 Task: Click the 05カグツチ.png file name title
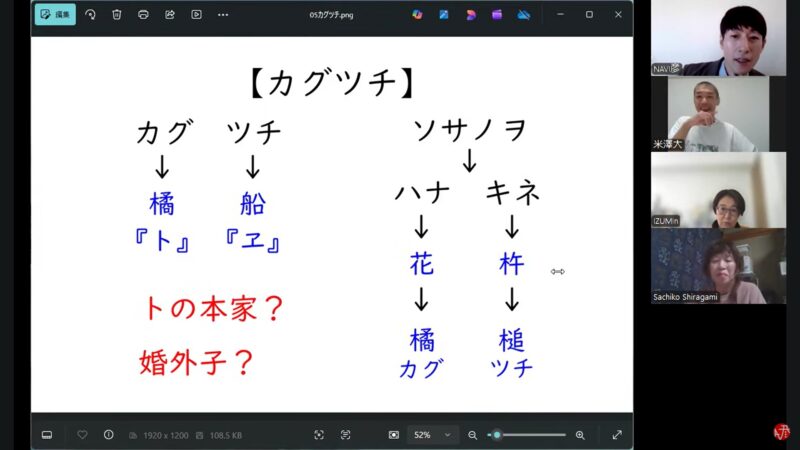pos(331,15)
